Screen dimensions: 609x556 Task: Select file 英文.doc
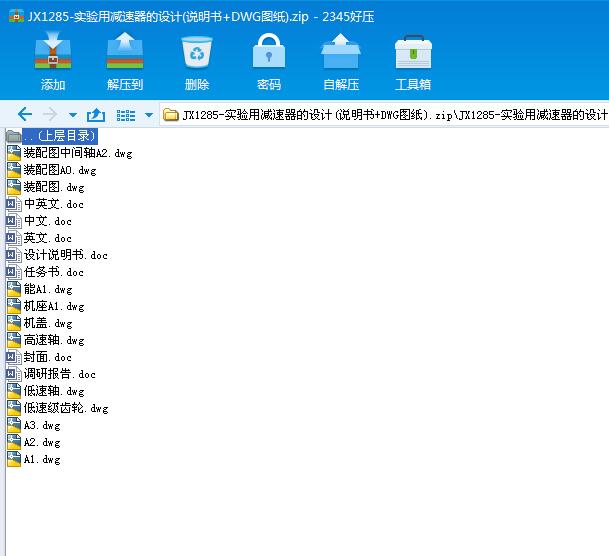tap(47, 238)
